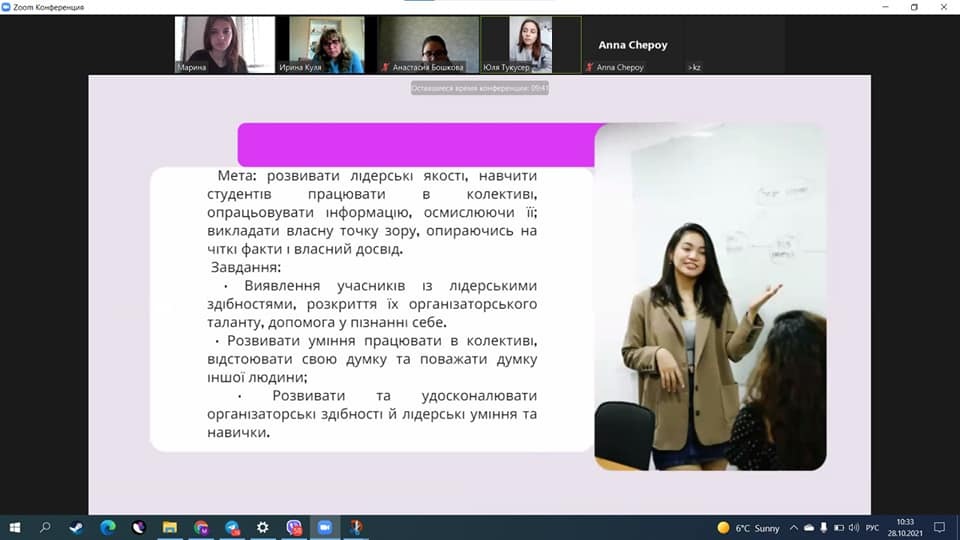Open Windows Settings gear in the taskbar
Viewport: 960px width, 540px height.
263,527
